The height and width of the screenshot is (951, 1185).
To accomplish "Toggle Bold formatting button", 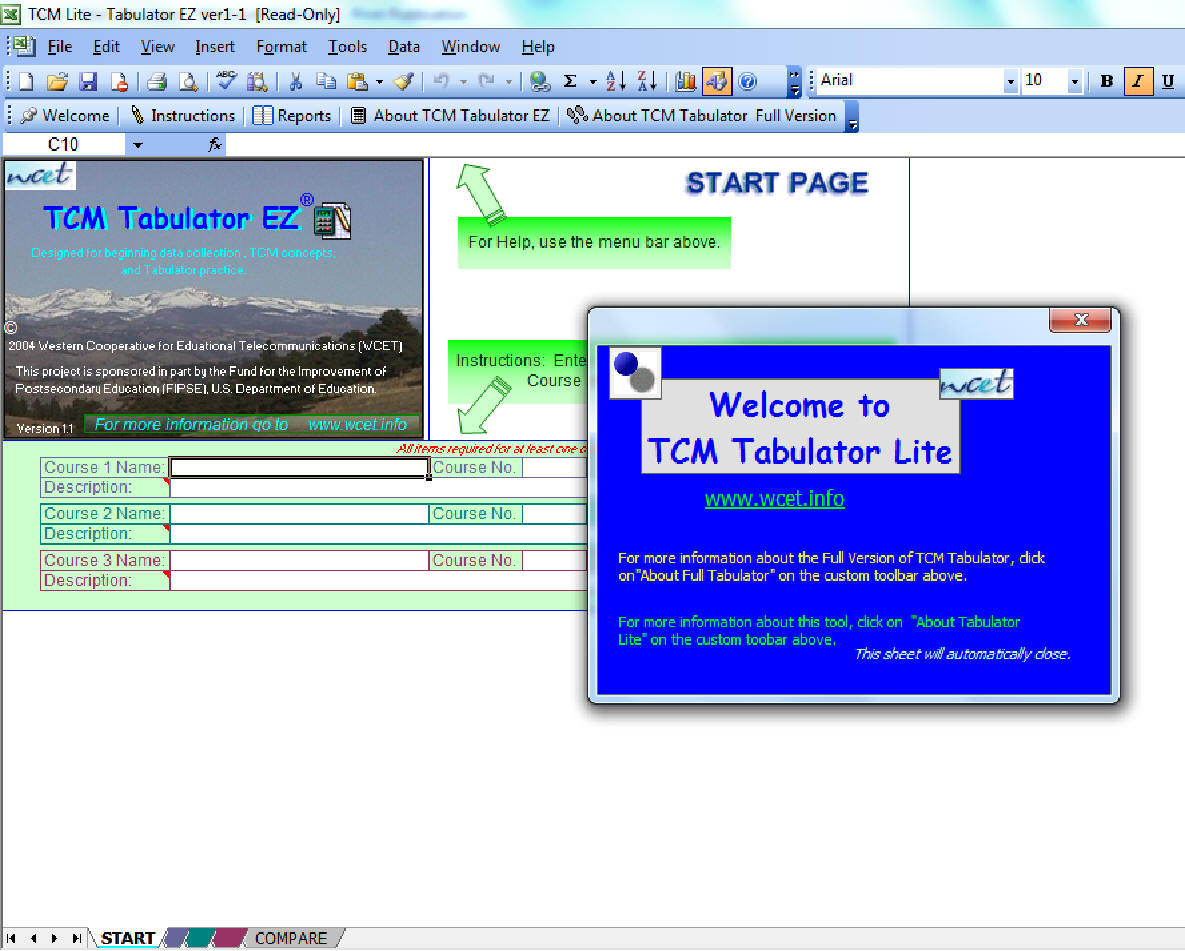I will [x=1106, y=81].
